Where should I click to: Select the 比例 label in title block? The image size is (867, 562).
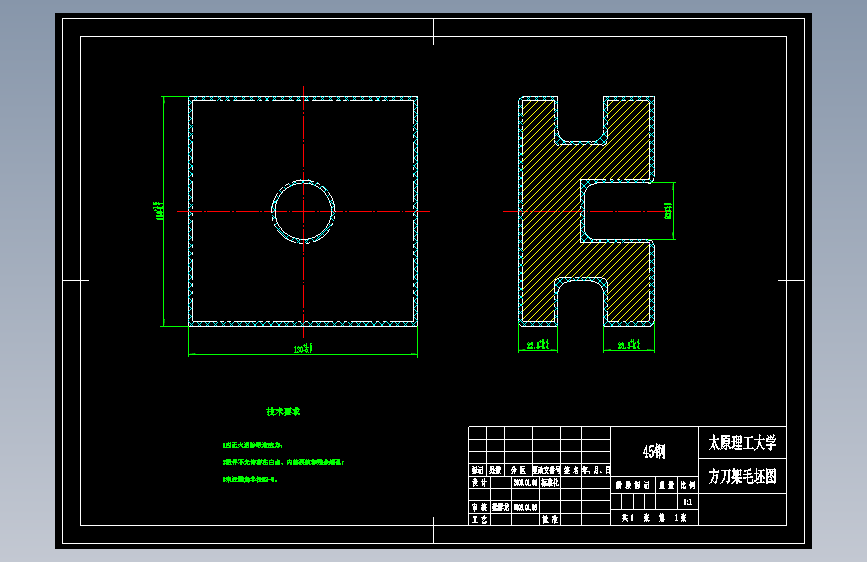(x=687, y=485)
